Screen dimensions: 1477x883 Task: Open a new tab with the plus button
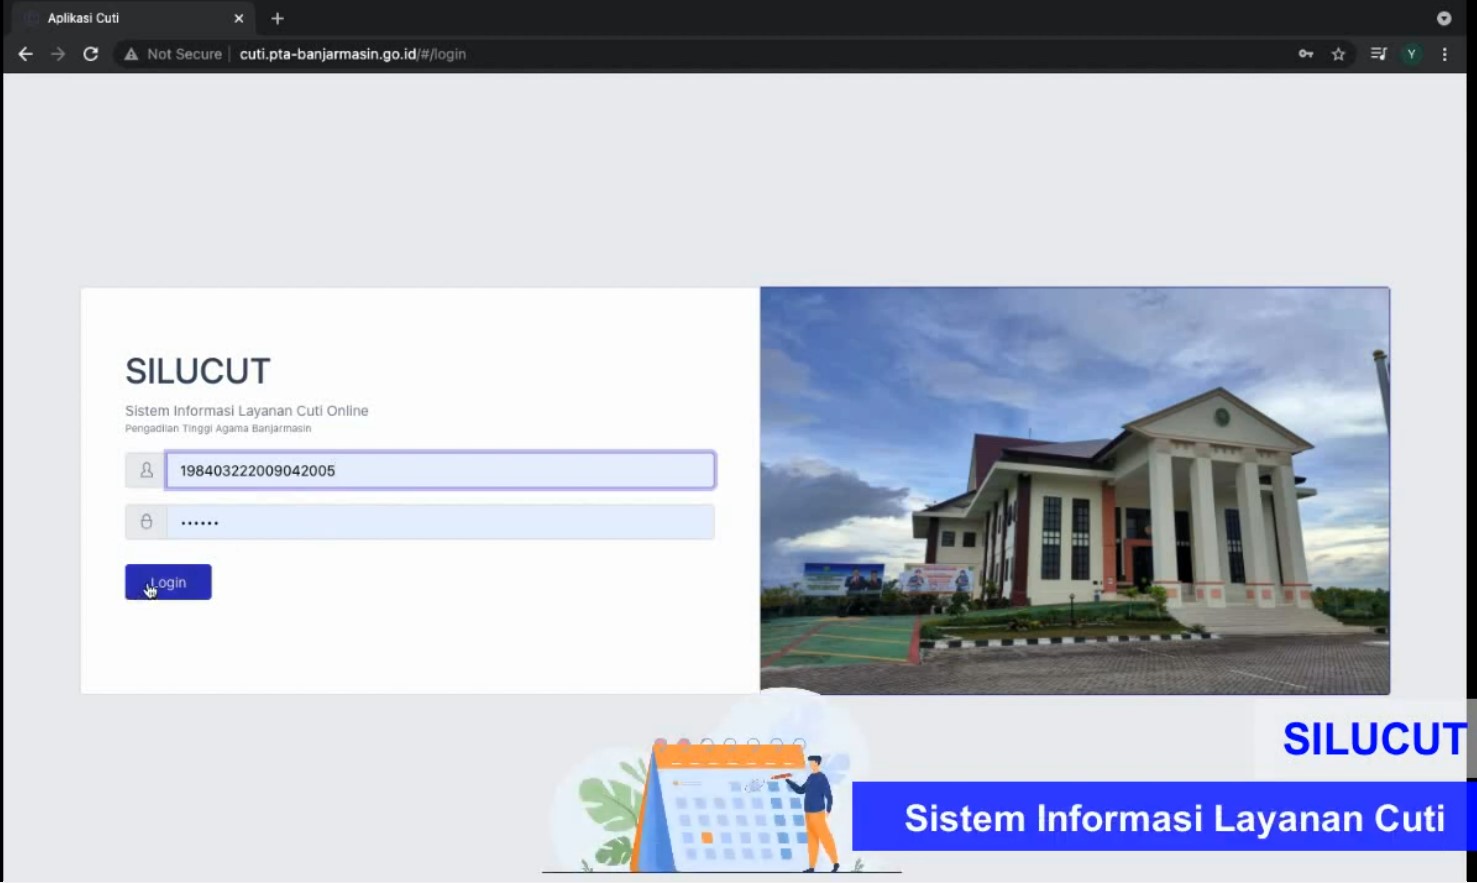point(278,18)
